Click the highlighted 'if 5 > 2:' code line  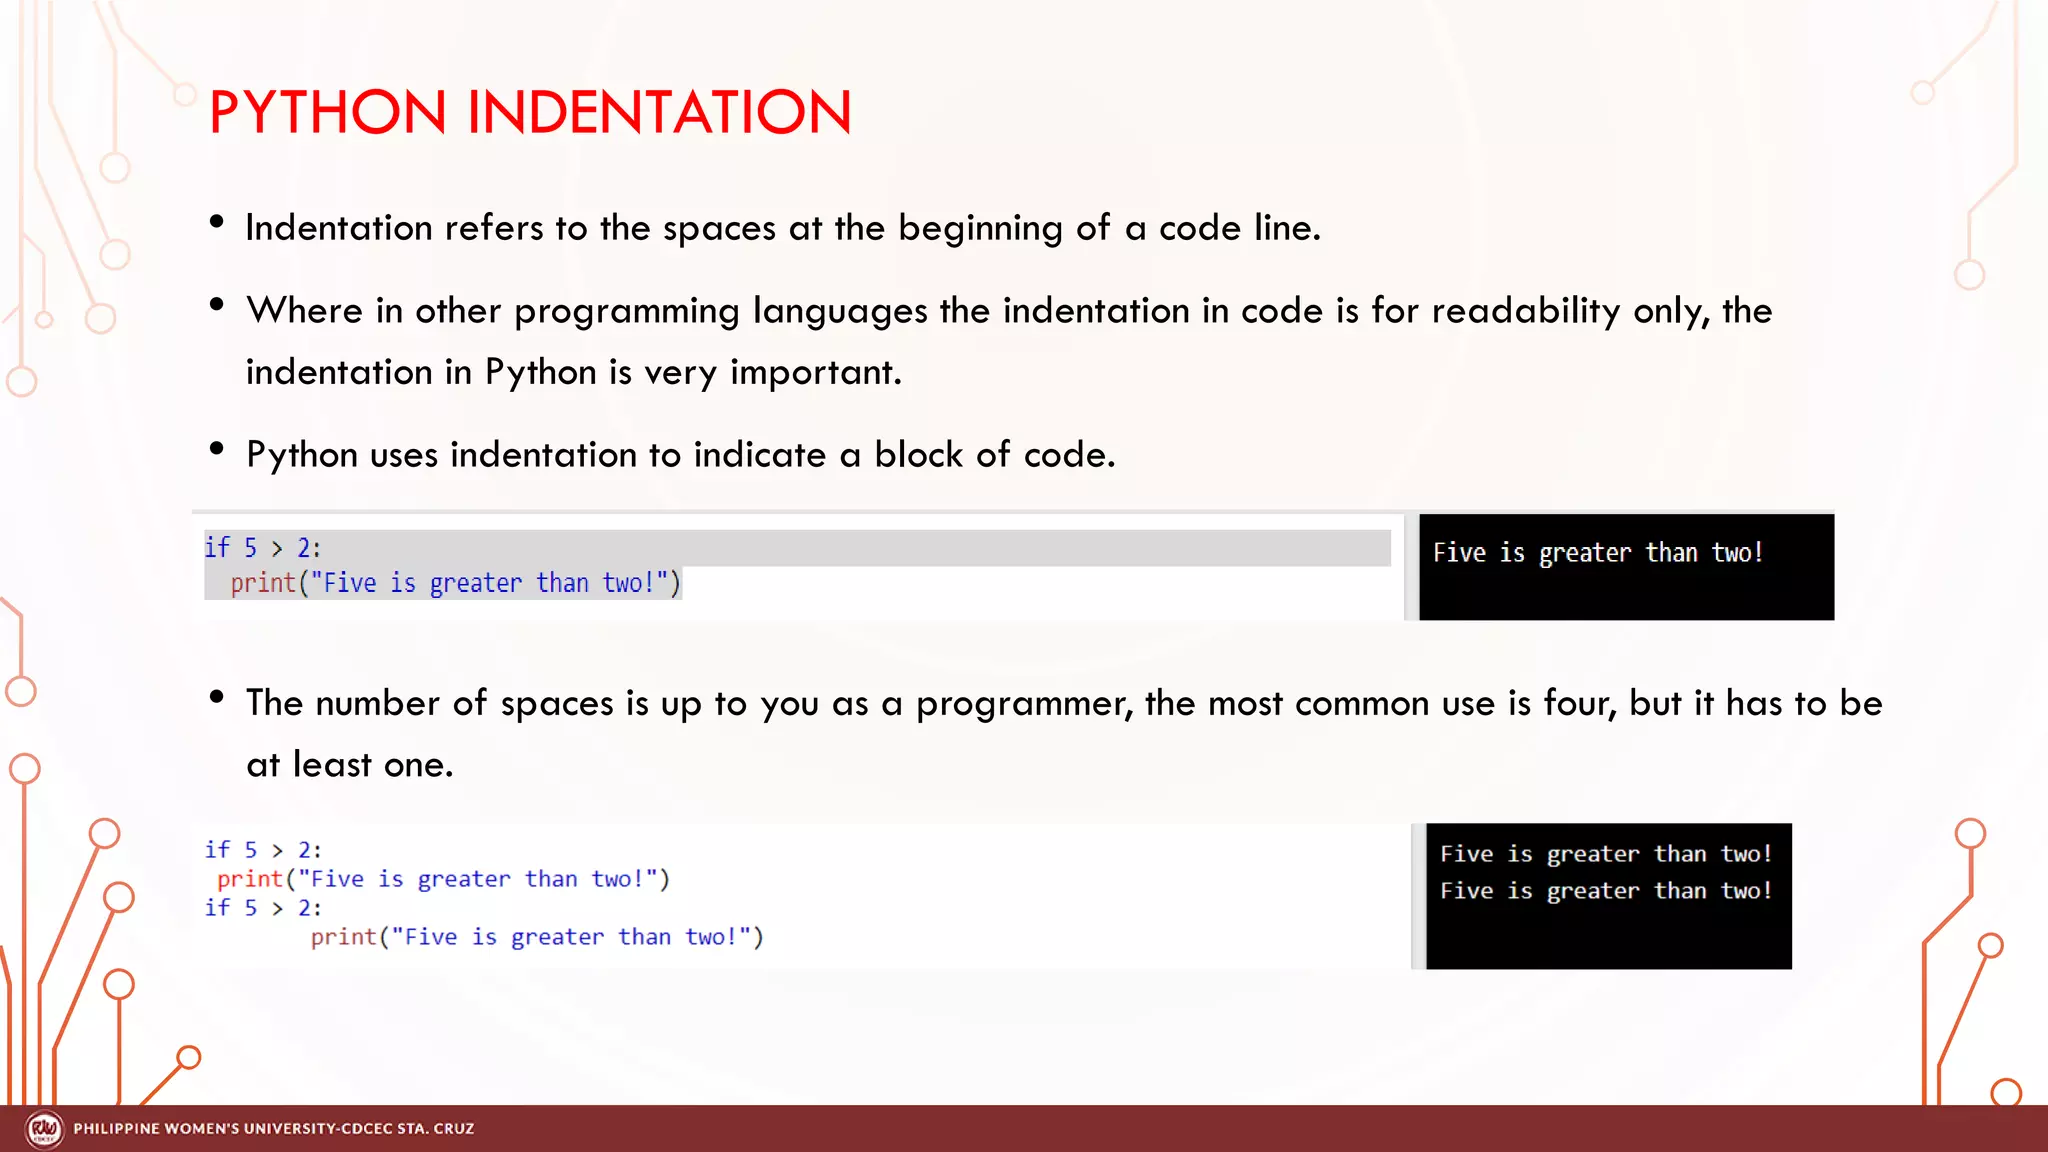(263, 548)
